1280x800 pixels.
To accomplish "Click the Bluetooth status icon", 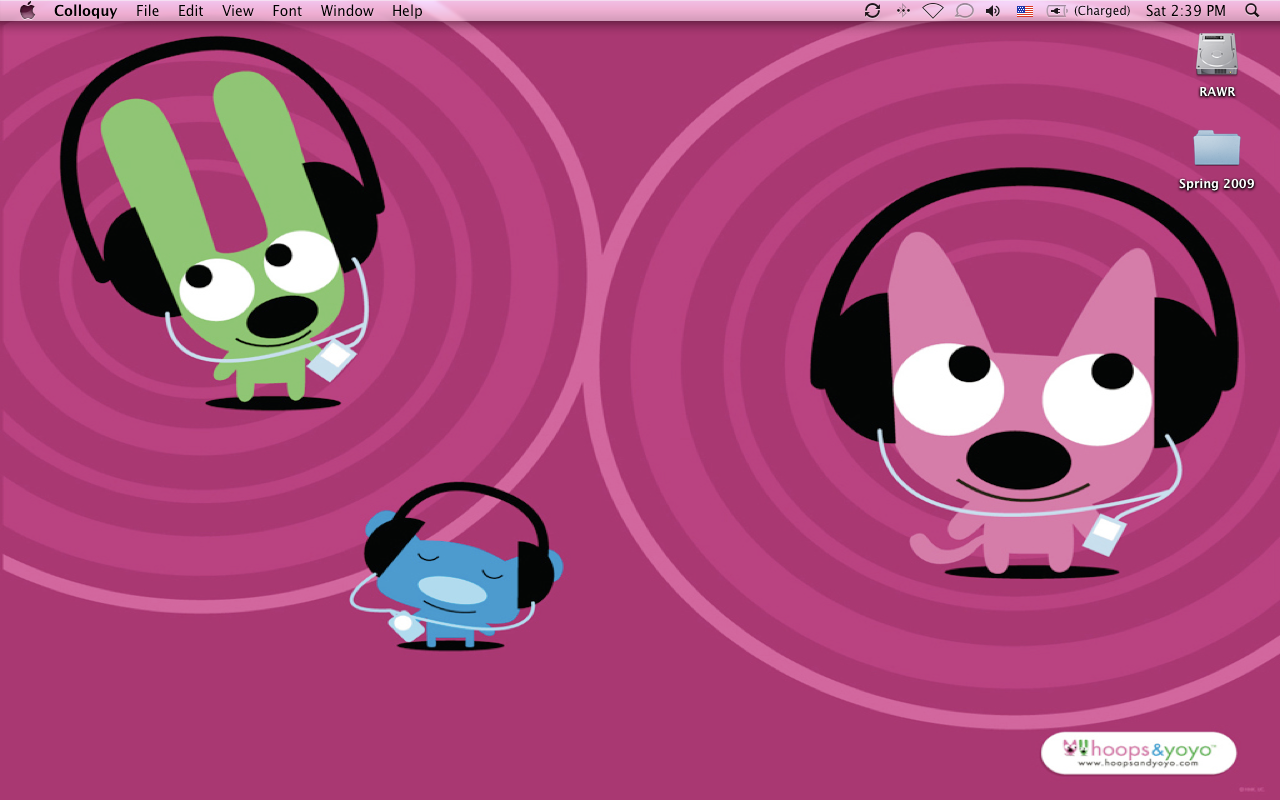I will (x=903, y=11).
